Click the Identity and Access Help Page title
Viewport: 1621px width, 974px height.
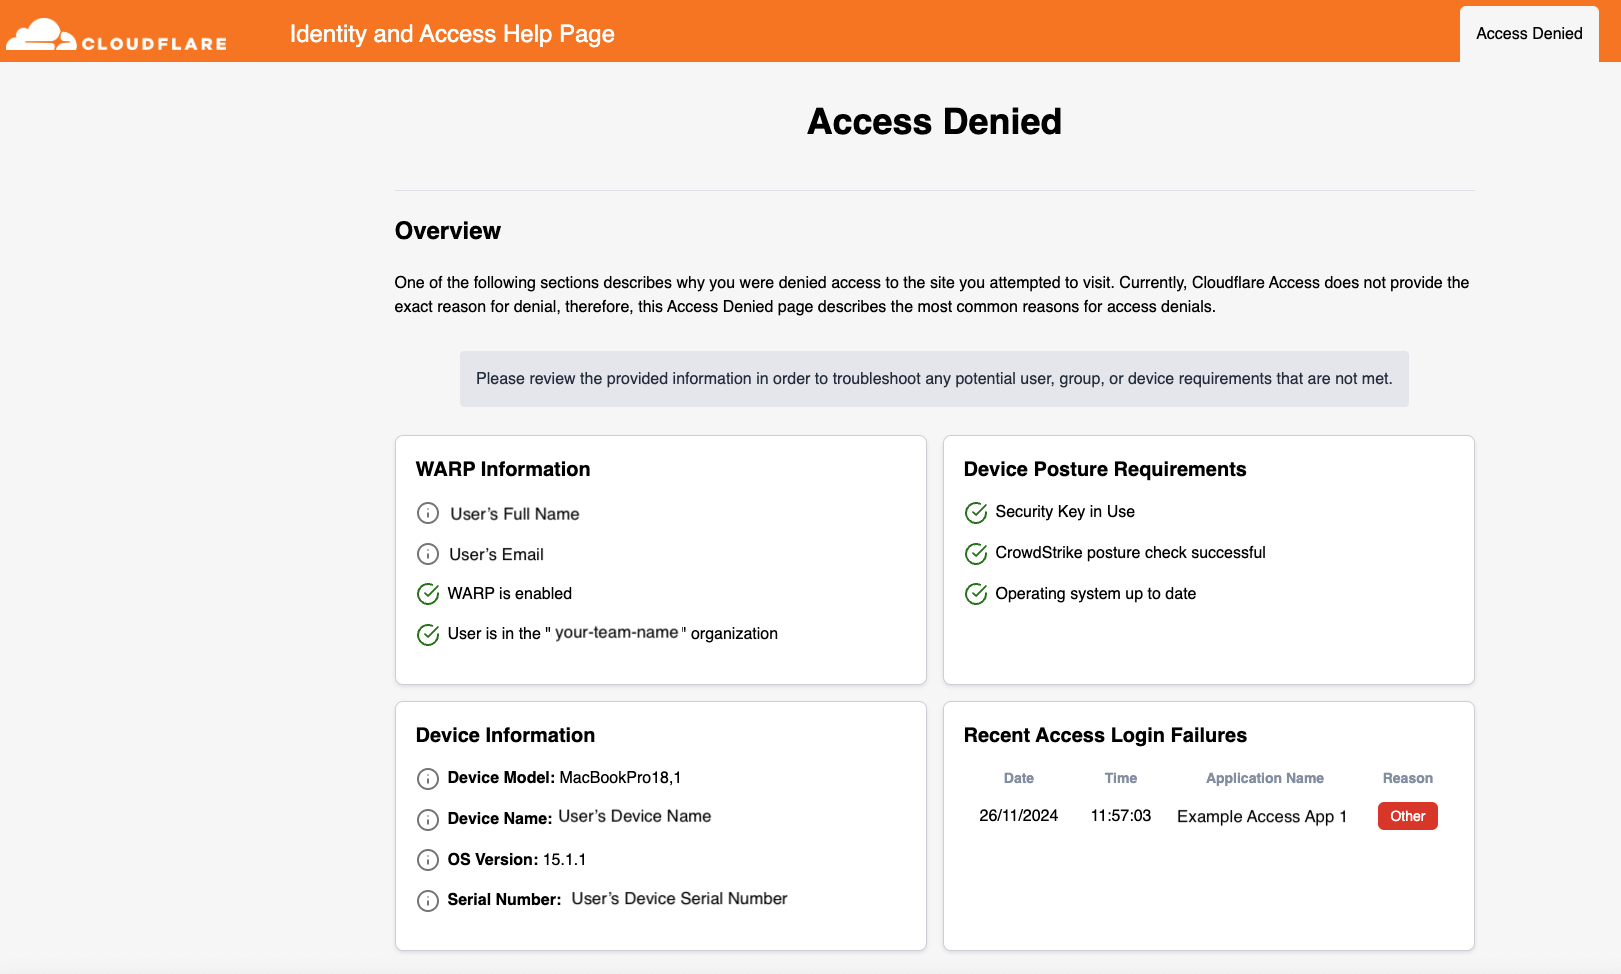click(x=452, y=34)
